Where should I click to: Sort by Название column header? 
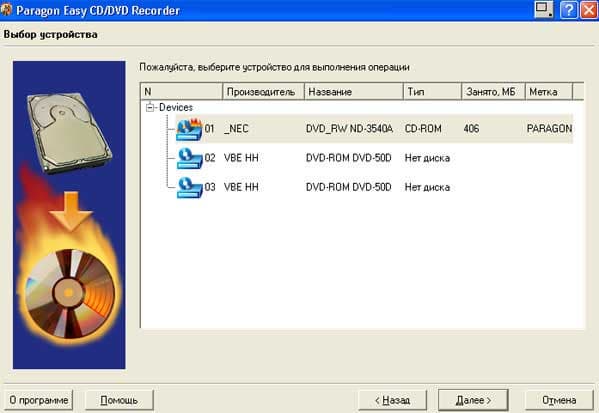(x=354, y=92)
